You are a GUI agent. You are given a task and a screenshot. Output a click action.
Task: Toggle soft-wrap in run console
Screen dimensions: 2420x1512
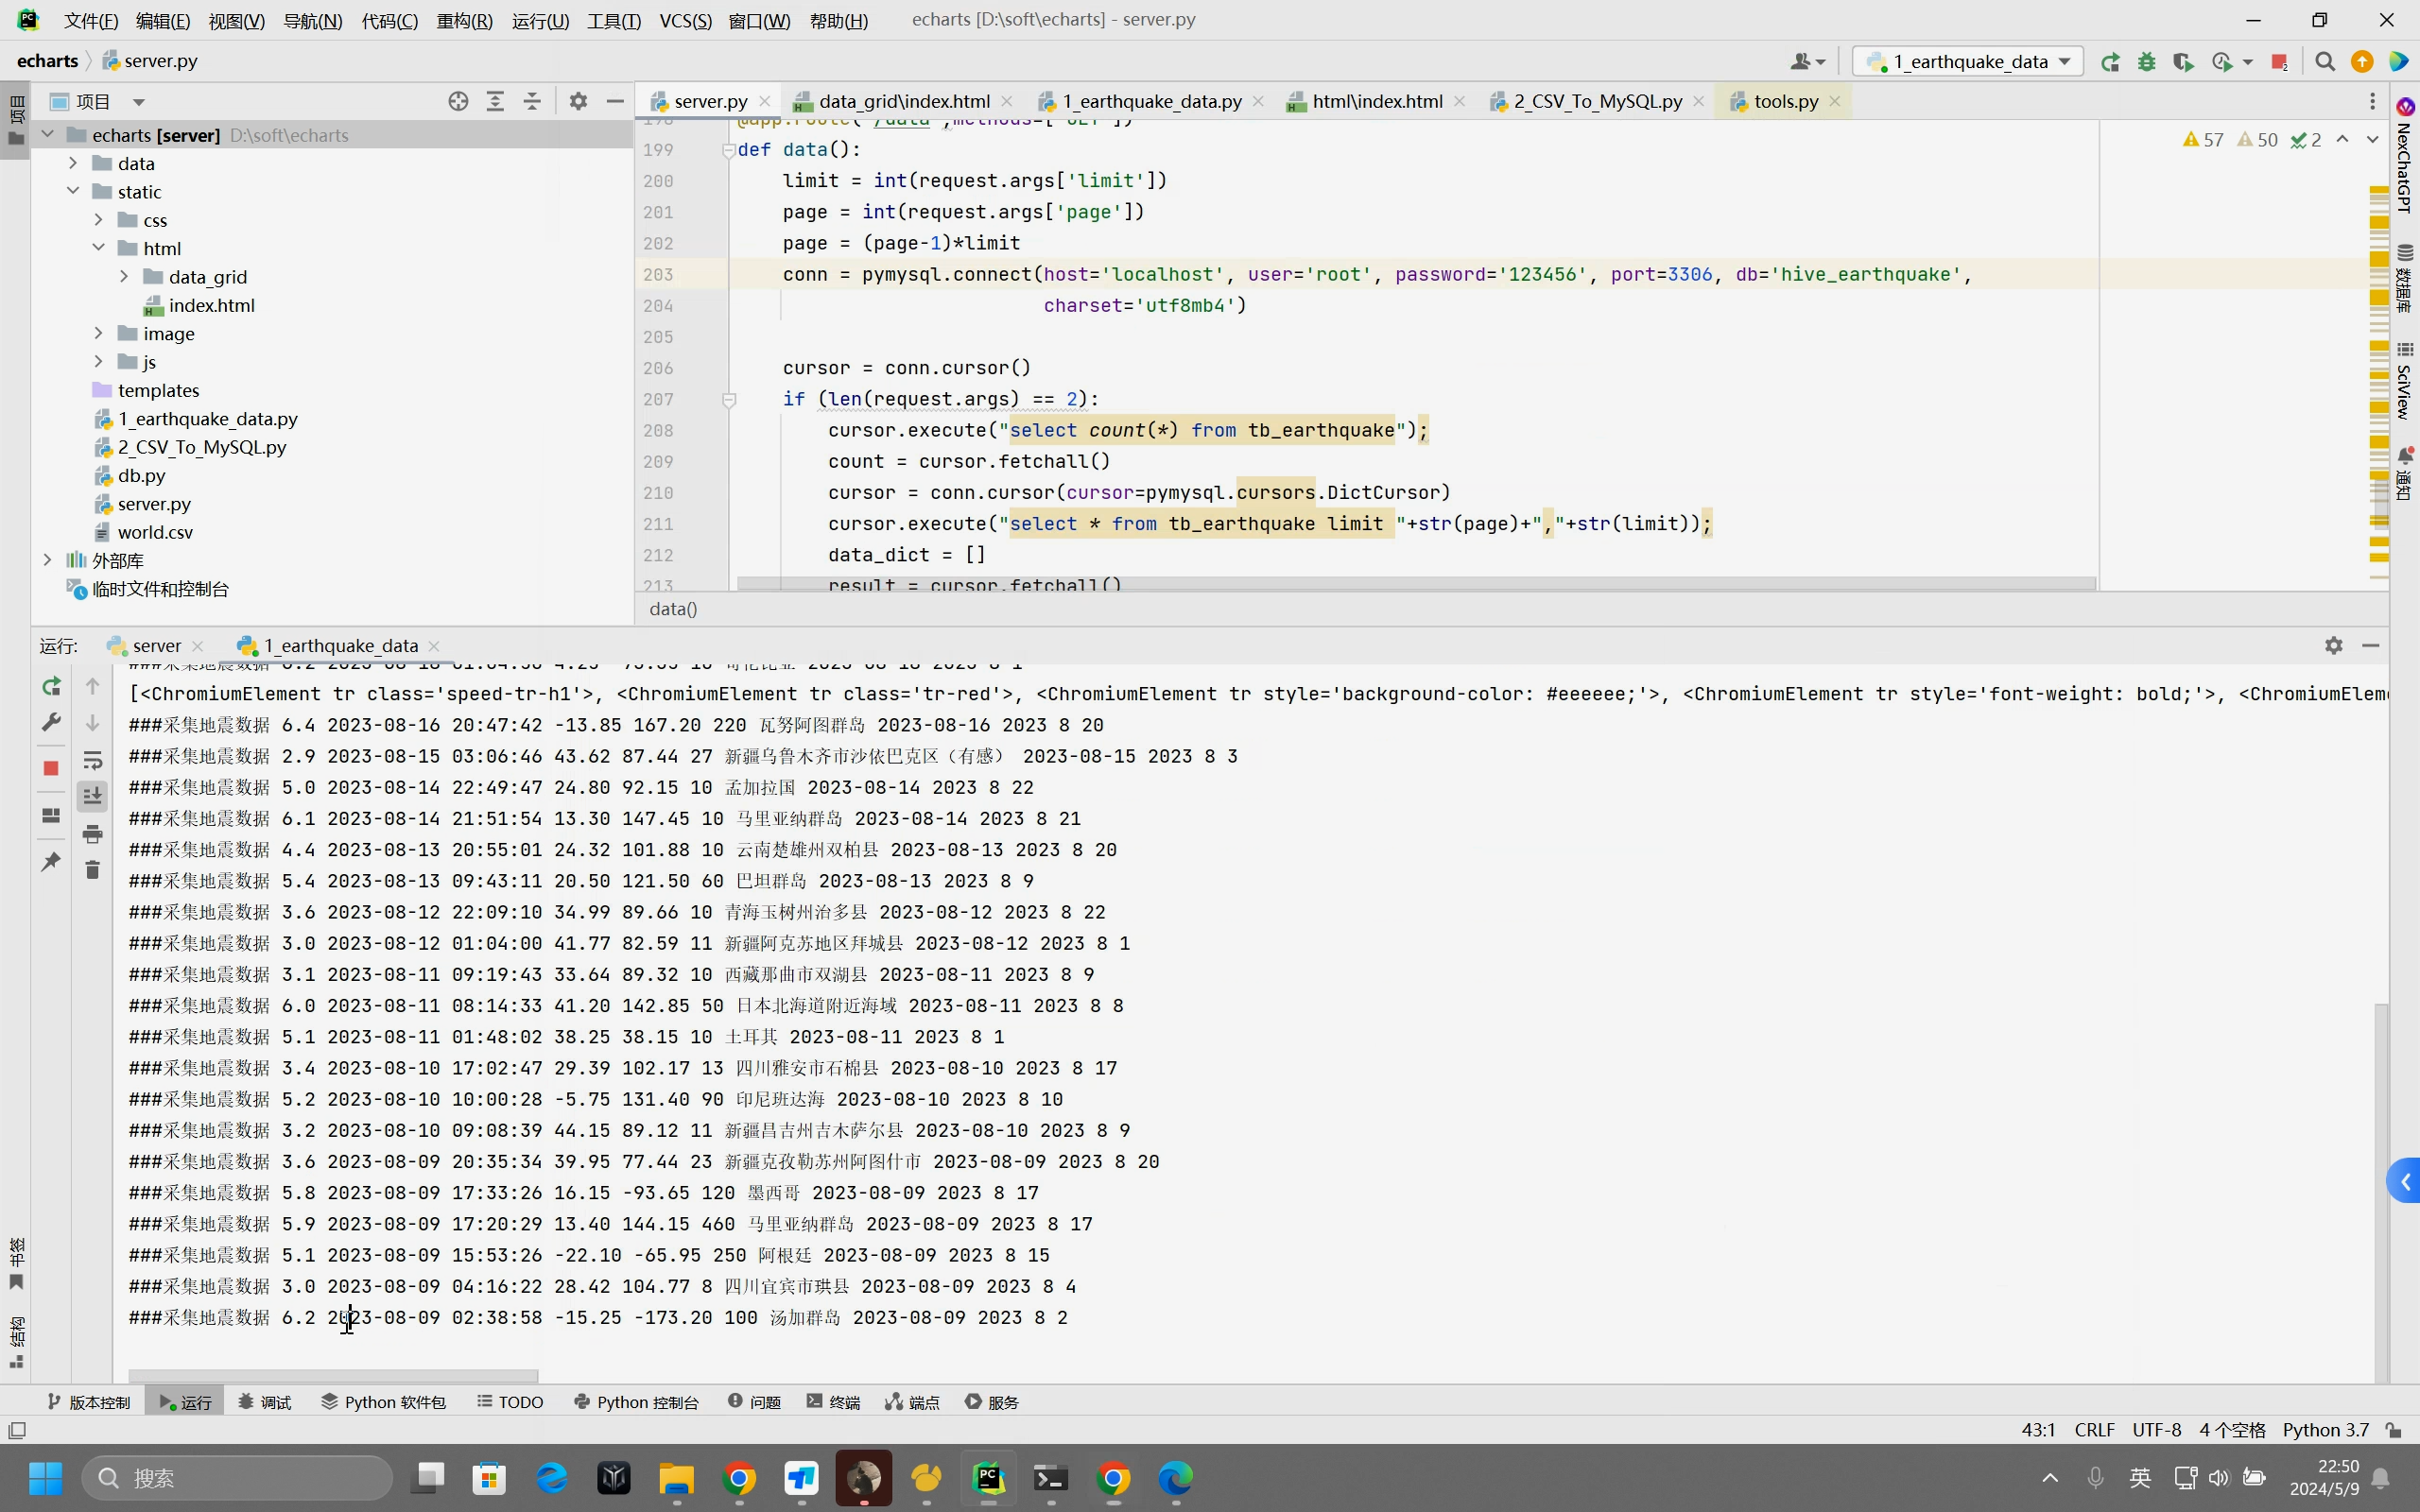[92, 760]
